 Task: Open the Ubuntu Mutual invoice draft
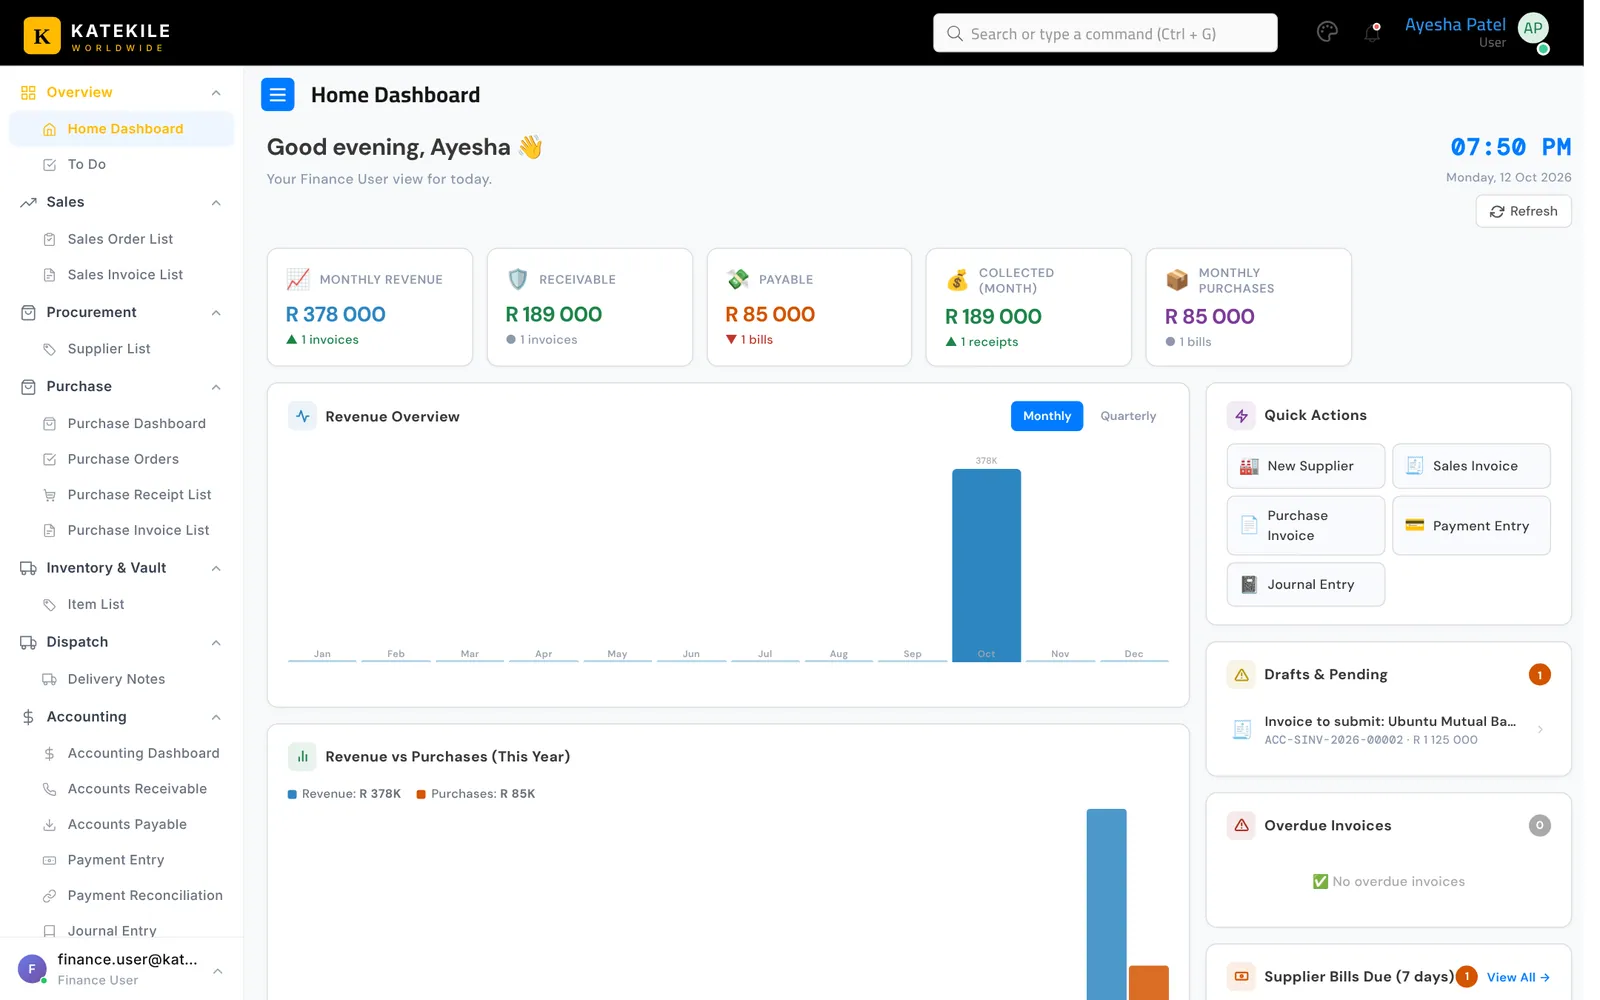[1388, 730]
